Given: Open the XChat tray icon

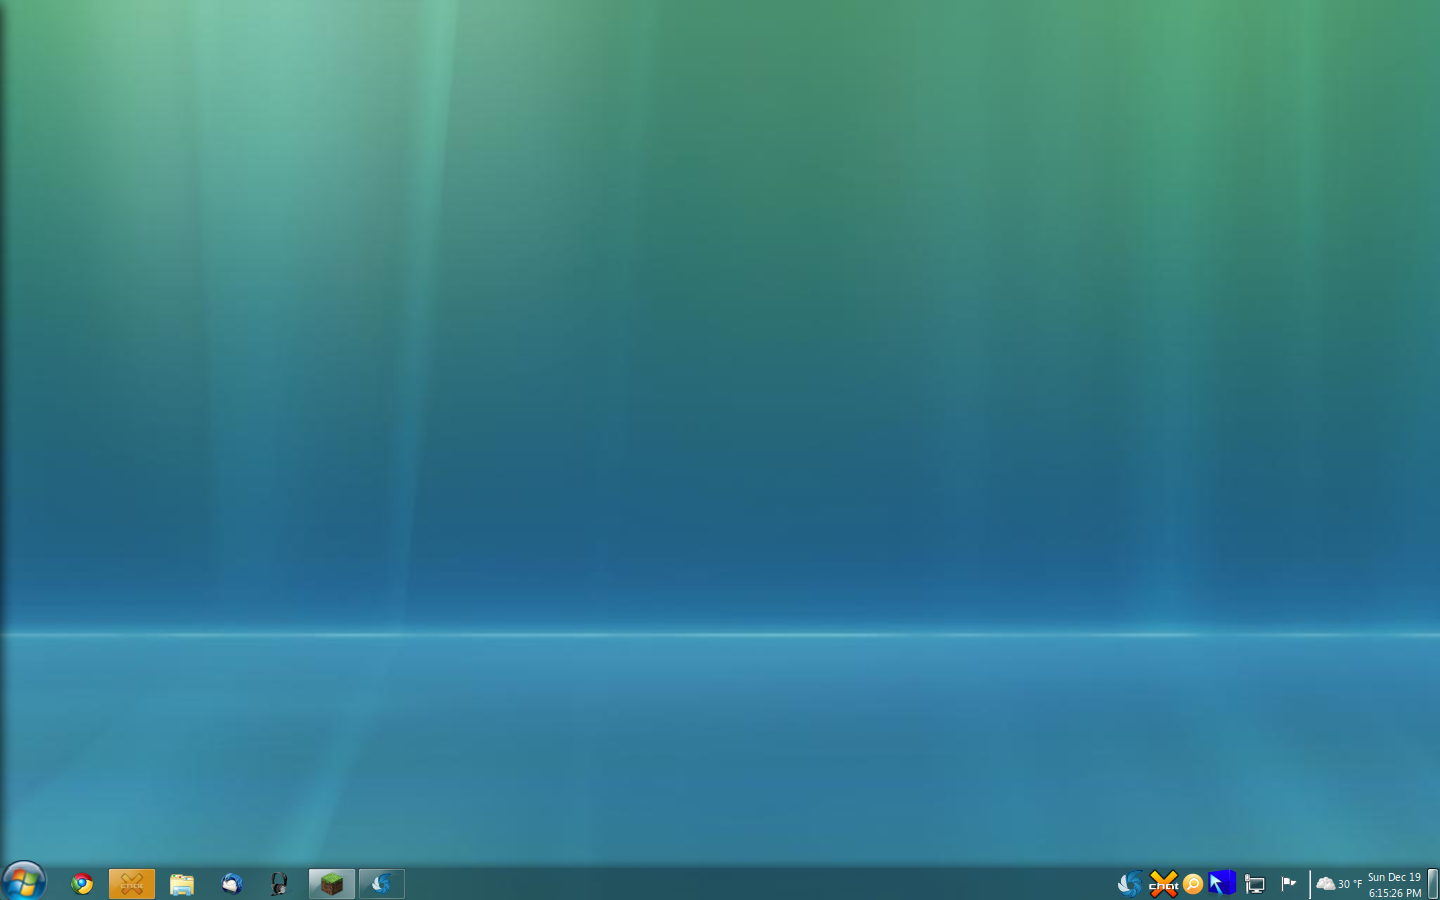Looking at the screenshot, I should tap(1163, 884).
